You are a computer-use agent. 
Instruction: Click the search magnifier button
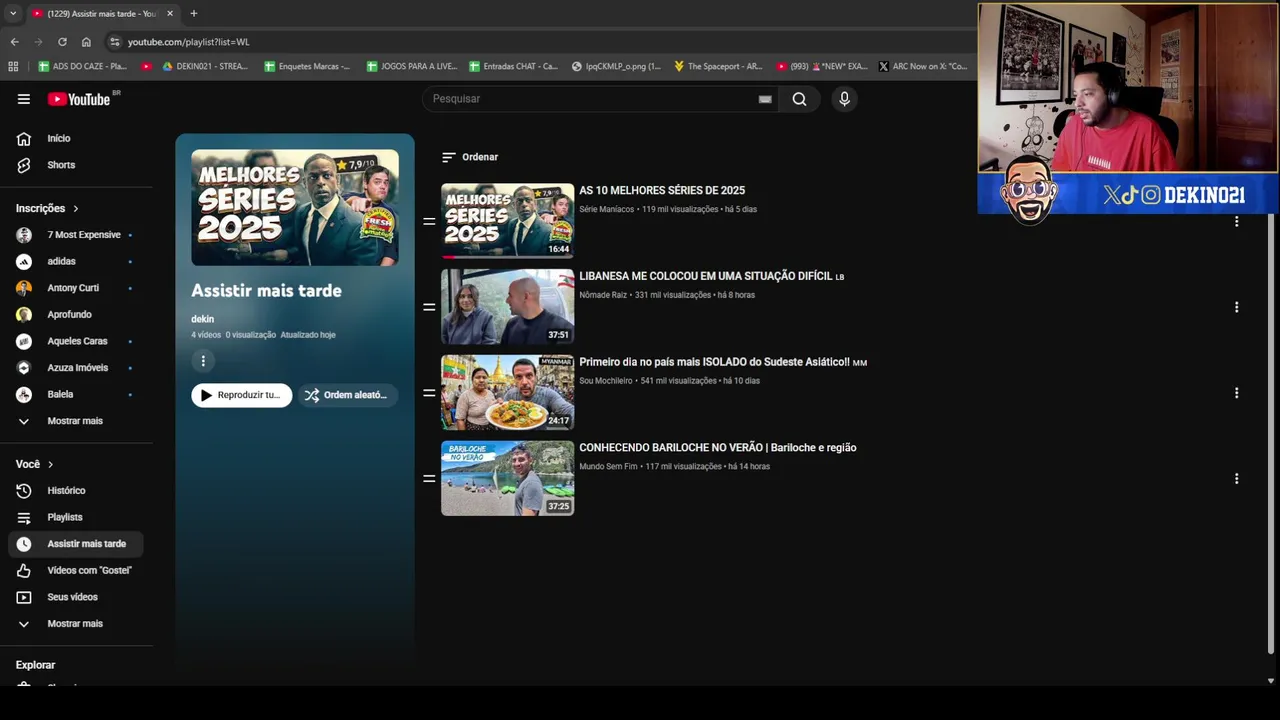799,99
